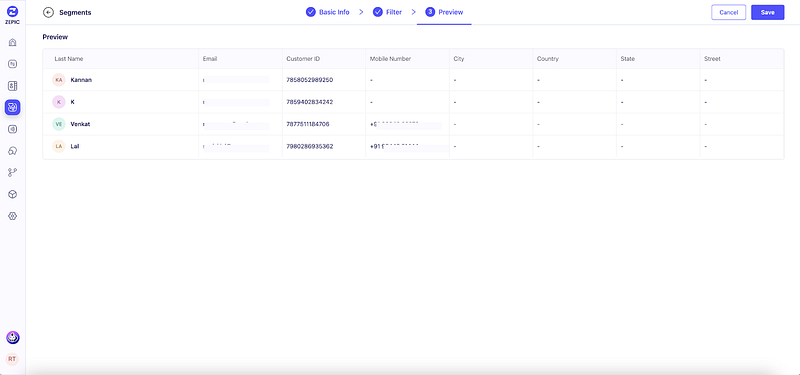Click the State column header

(x=628, y=59)
